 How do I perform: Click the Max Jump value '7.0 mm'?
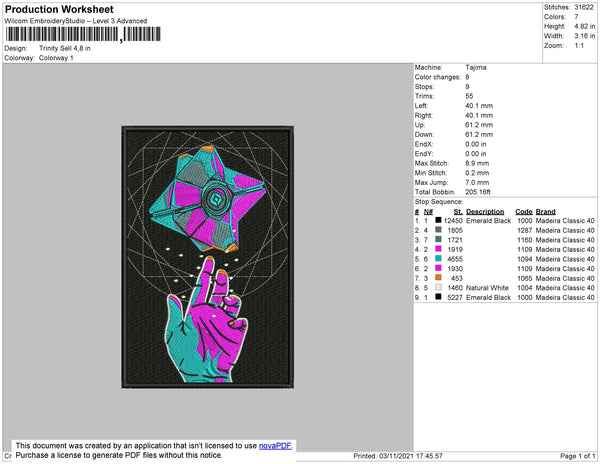click(x=477, y=182)
